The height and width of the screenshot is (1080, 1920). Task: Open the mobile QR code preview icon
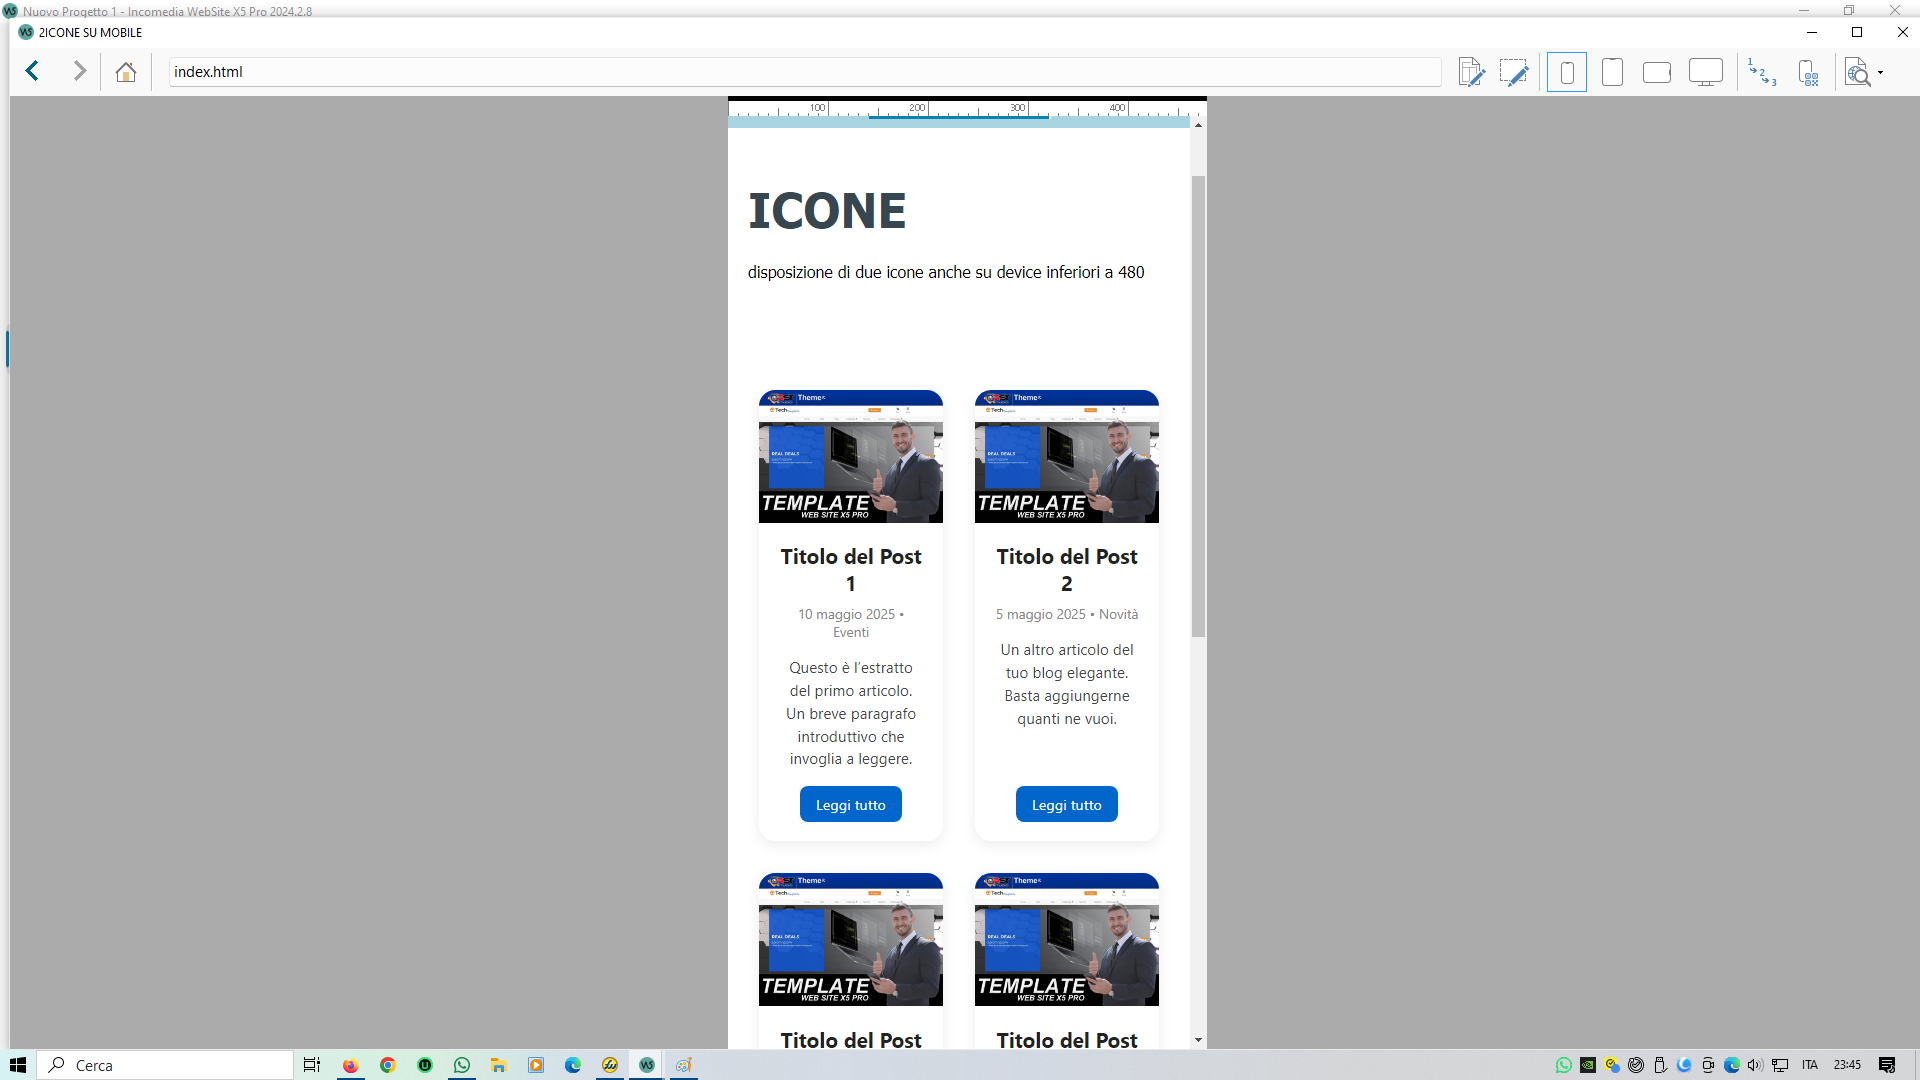point(1808,72)
